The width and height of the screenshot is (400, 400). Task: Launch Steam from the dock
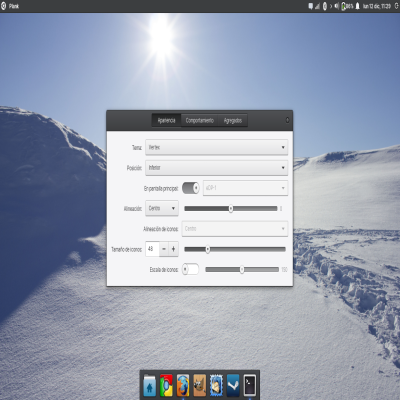point(233,385)
